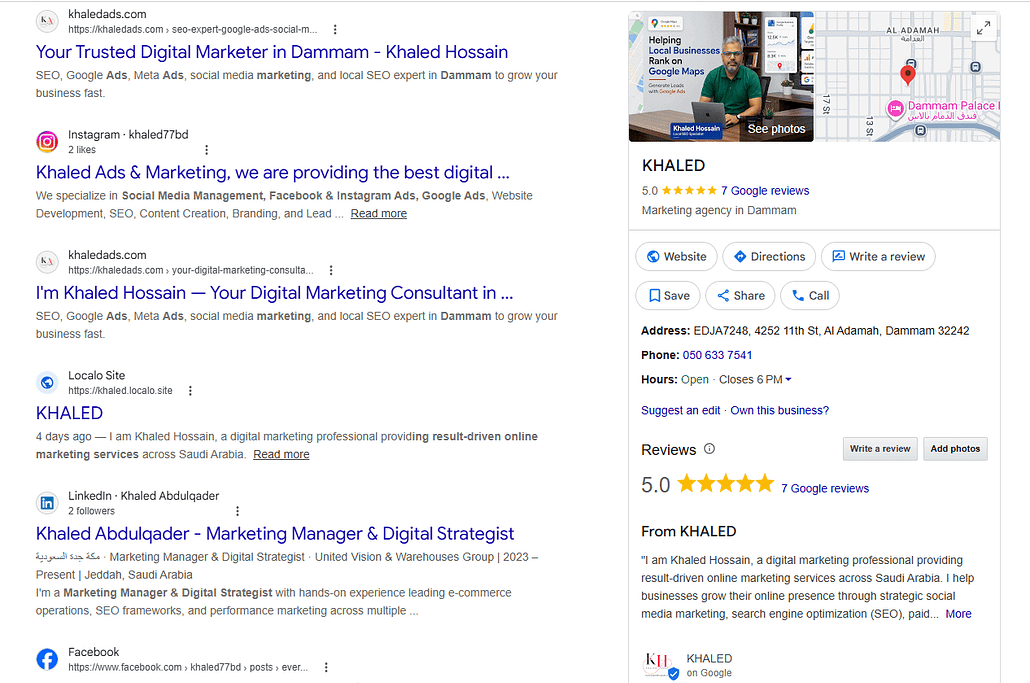Image resolution: width=1030 pixels, height=683 pixels.
Task: Open the options menu next to khaled.localo.site
Action: 190,391
